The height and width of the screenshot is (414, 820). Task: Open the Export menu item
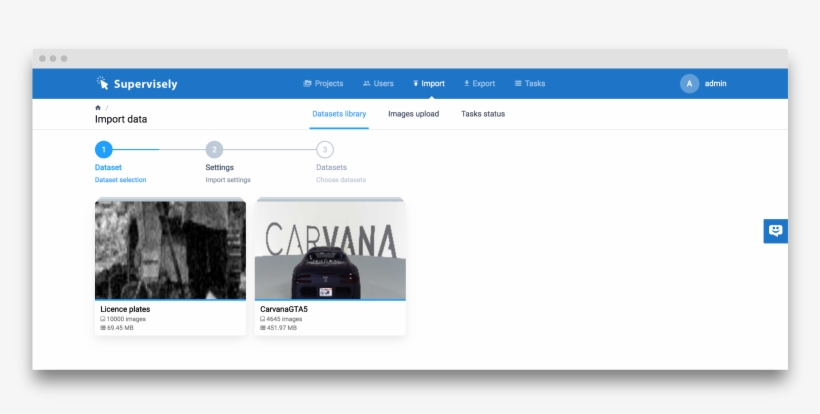(480, 84)
